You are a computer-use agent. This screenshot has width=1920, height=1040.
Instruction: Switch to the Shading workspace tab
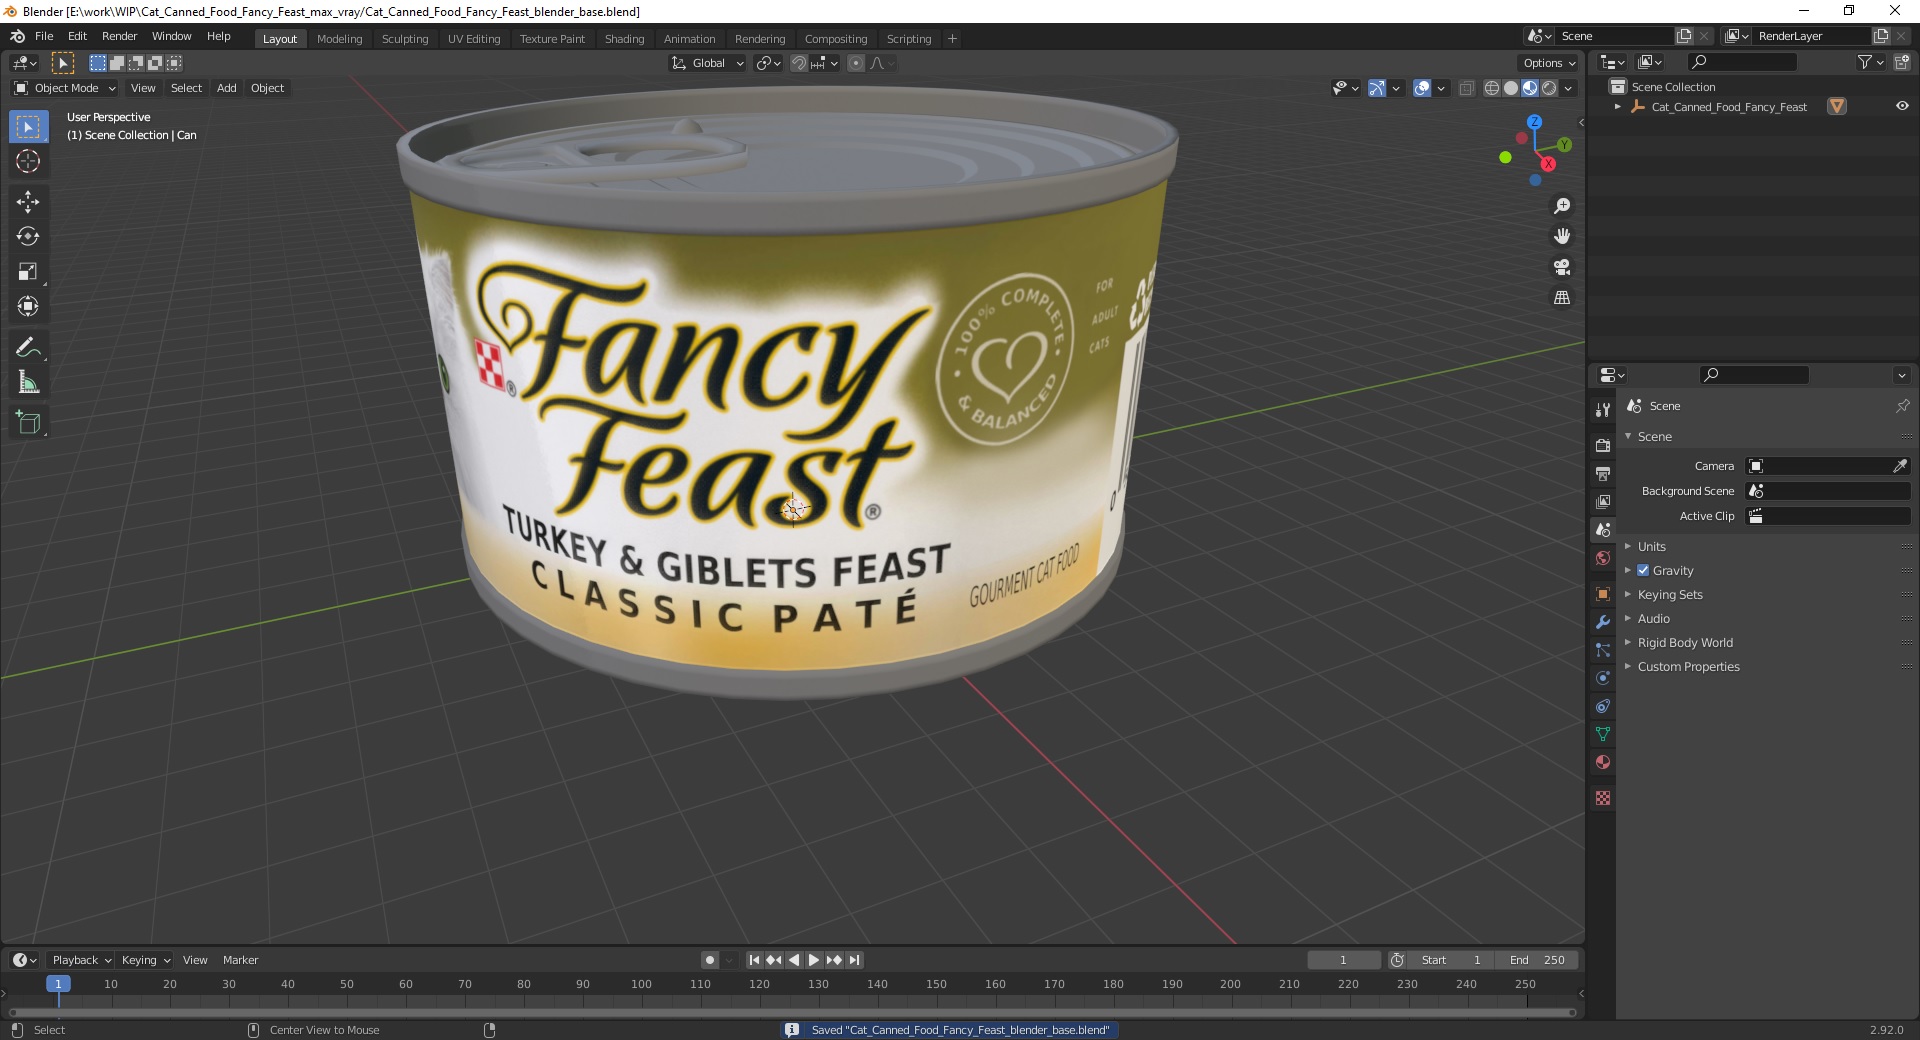point(624,39)
